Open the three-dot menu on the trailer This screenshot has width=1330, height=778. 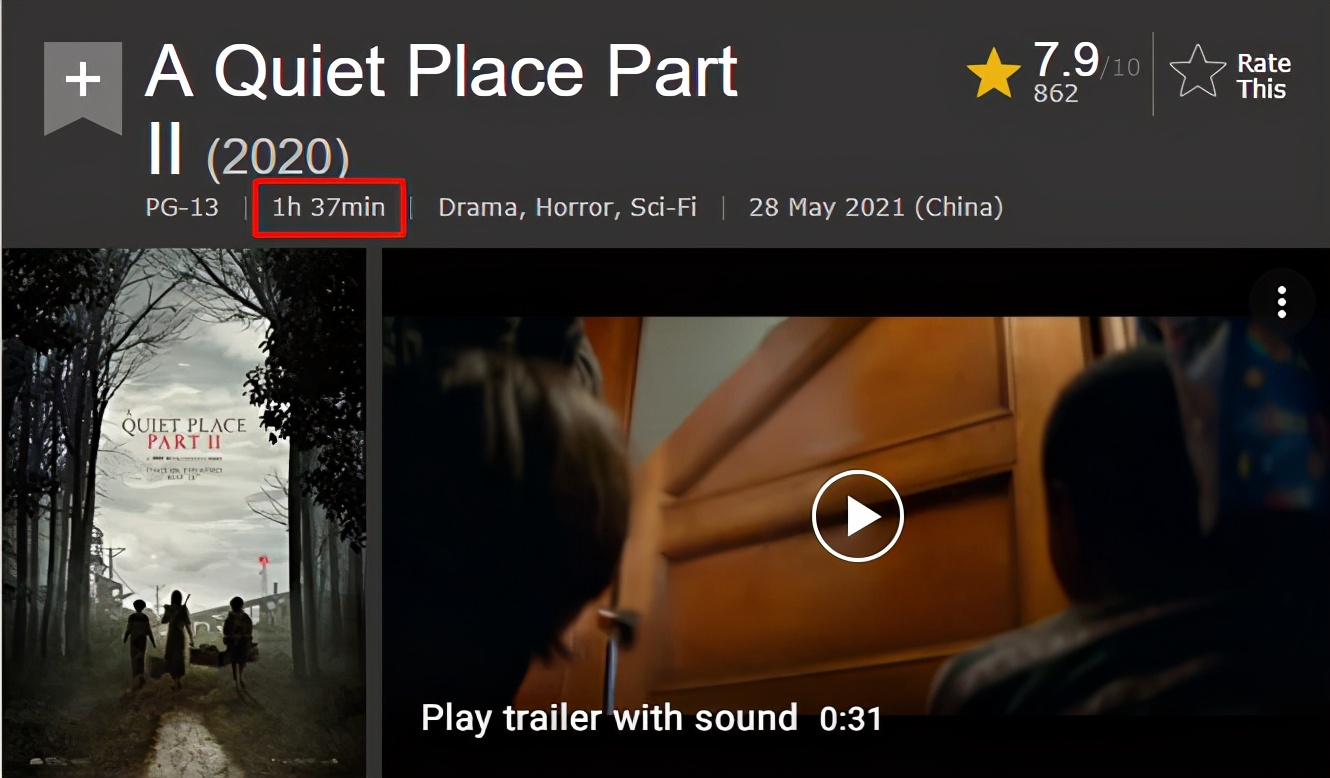tap(1281, 301)
